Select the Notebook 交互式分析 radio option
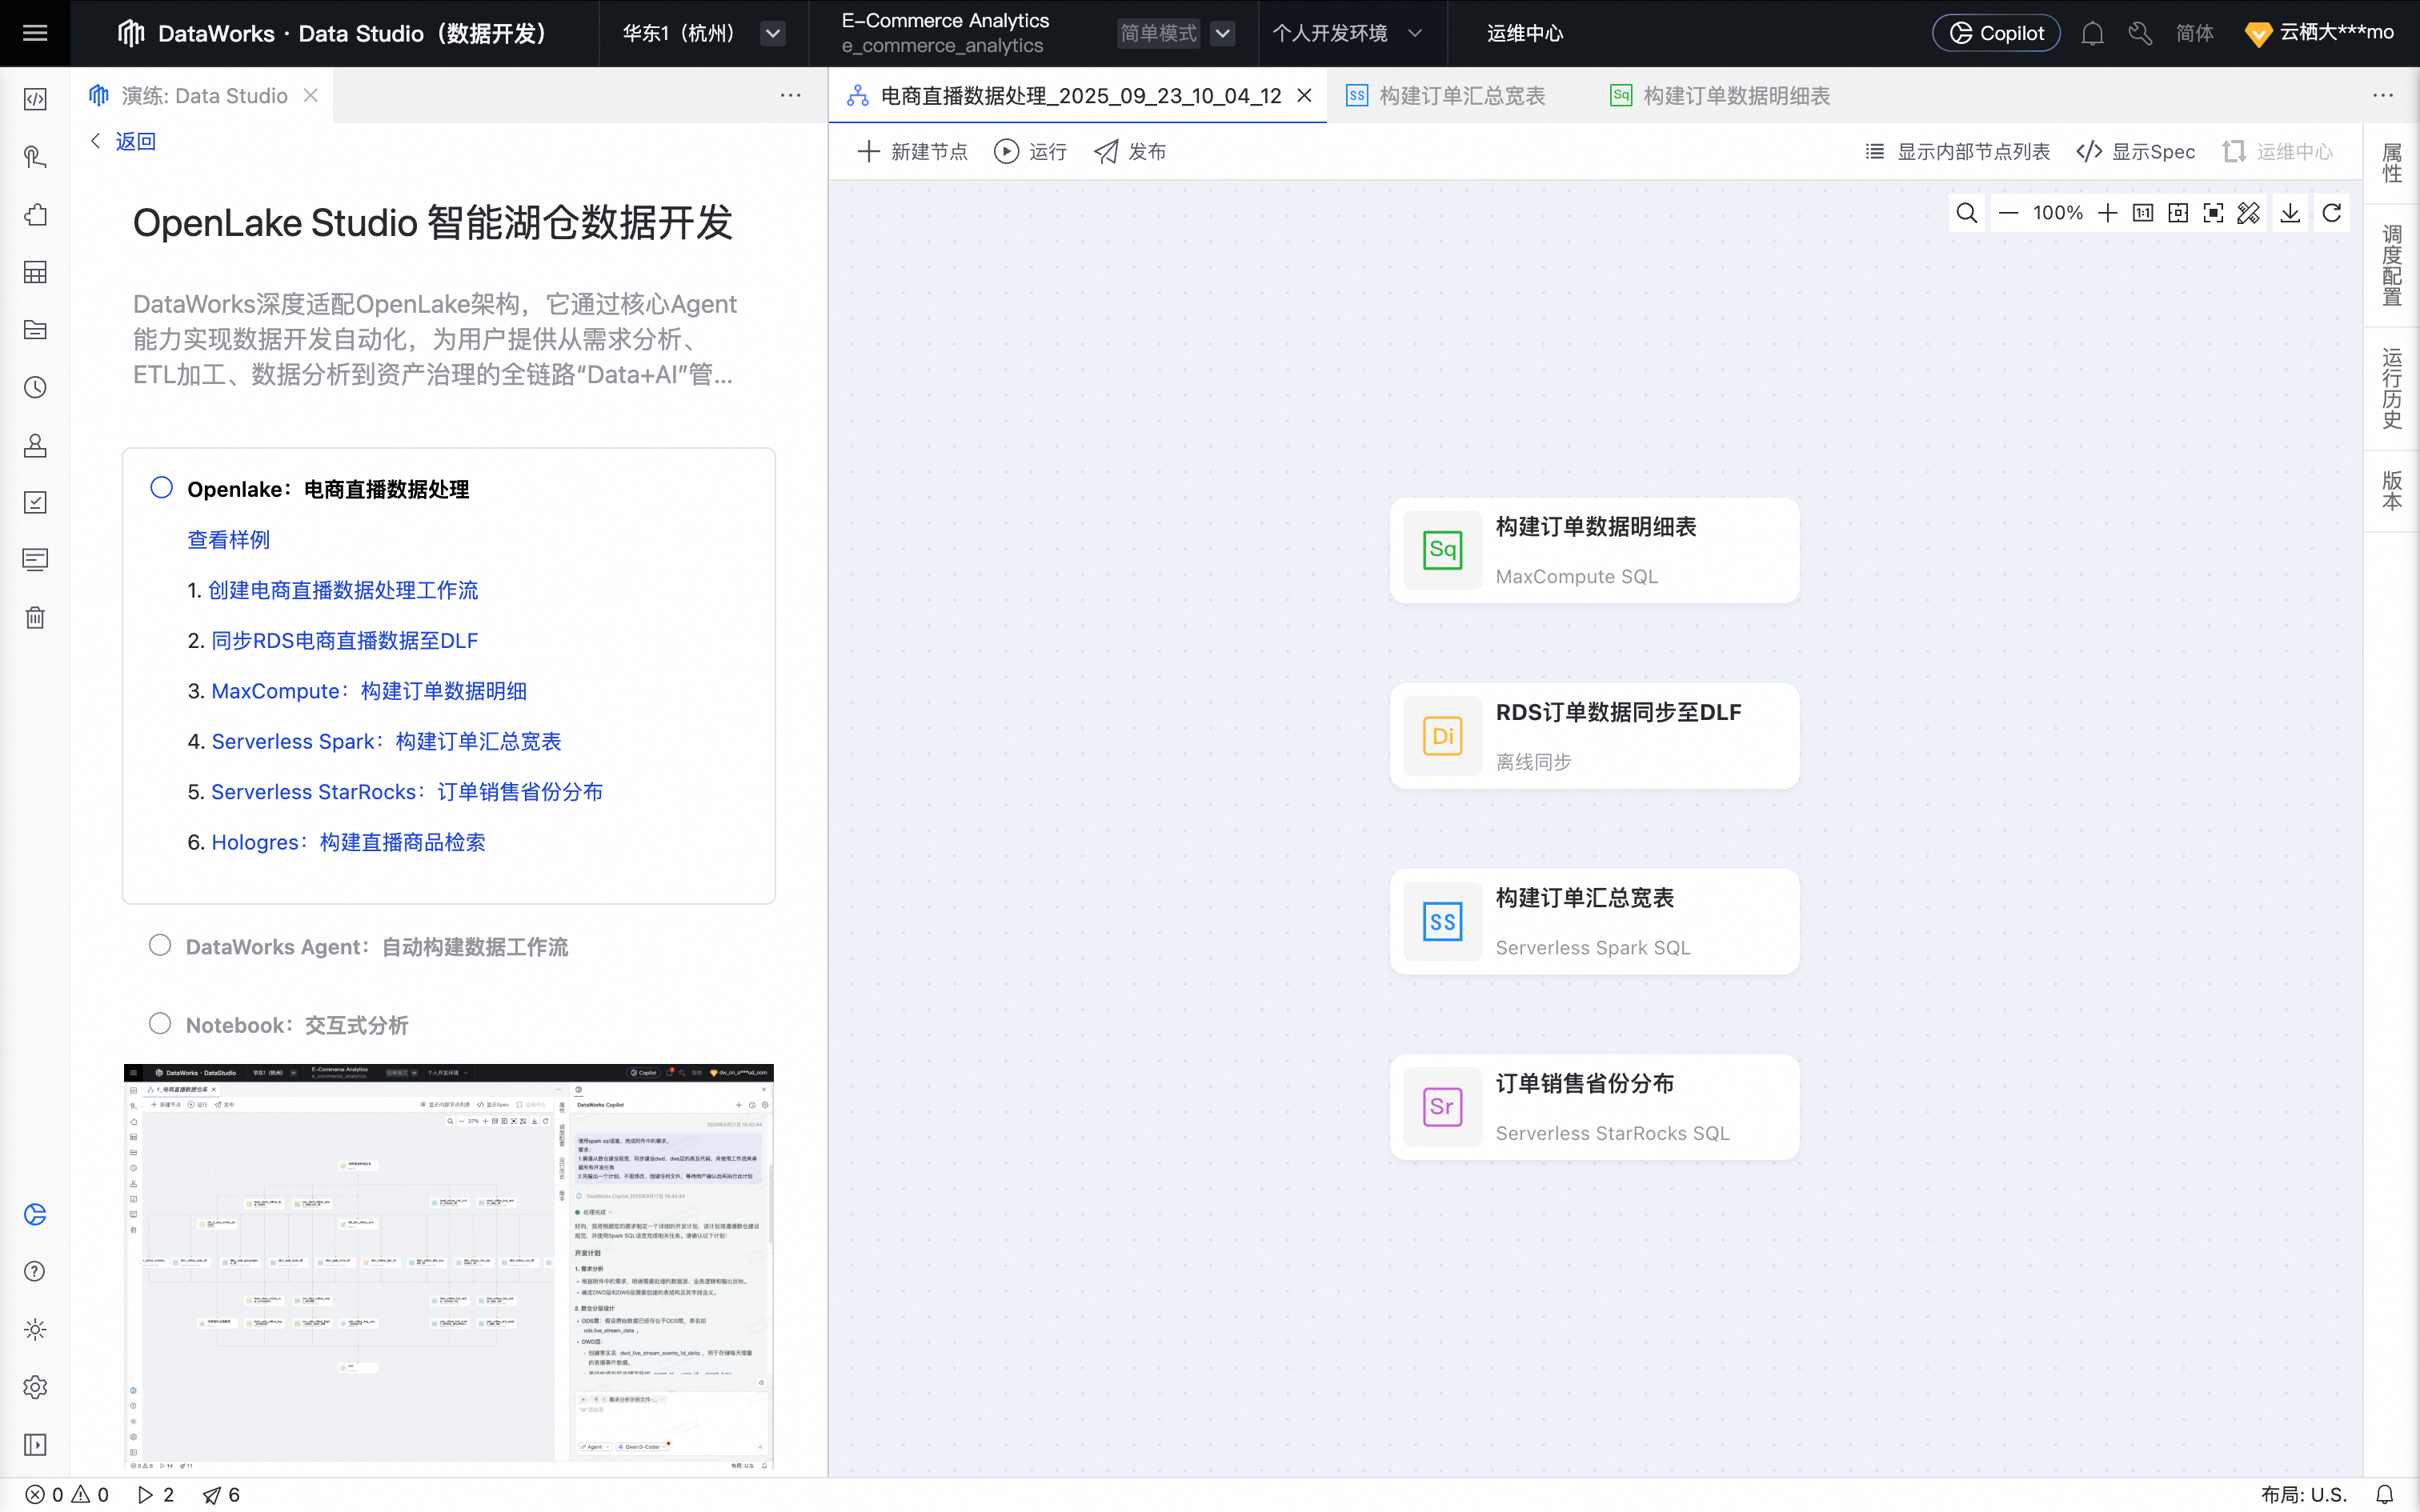2420x1512 pixels. tap(160, 1023)
